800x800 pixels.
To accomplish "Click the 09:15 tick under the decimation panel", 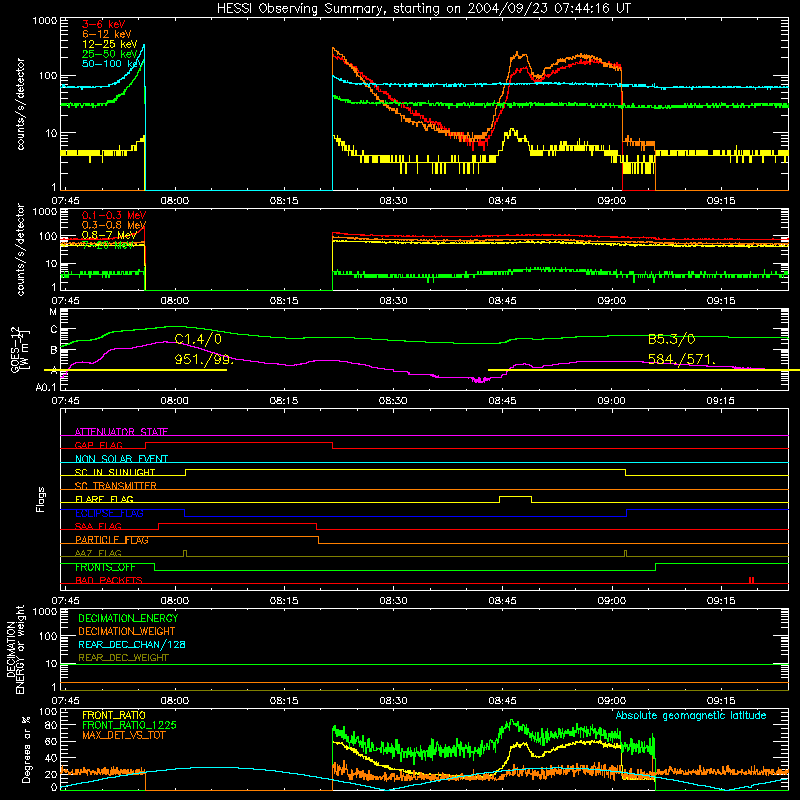I will [720, 701].
